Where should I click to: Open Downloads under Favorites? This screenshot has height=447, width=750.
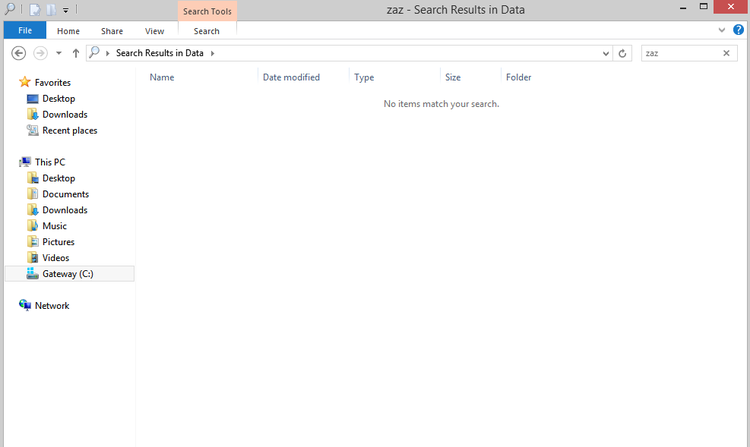click(x=65, y=115)
